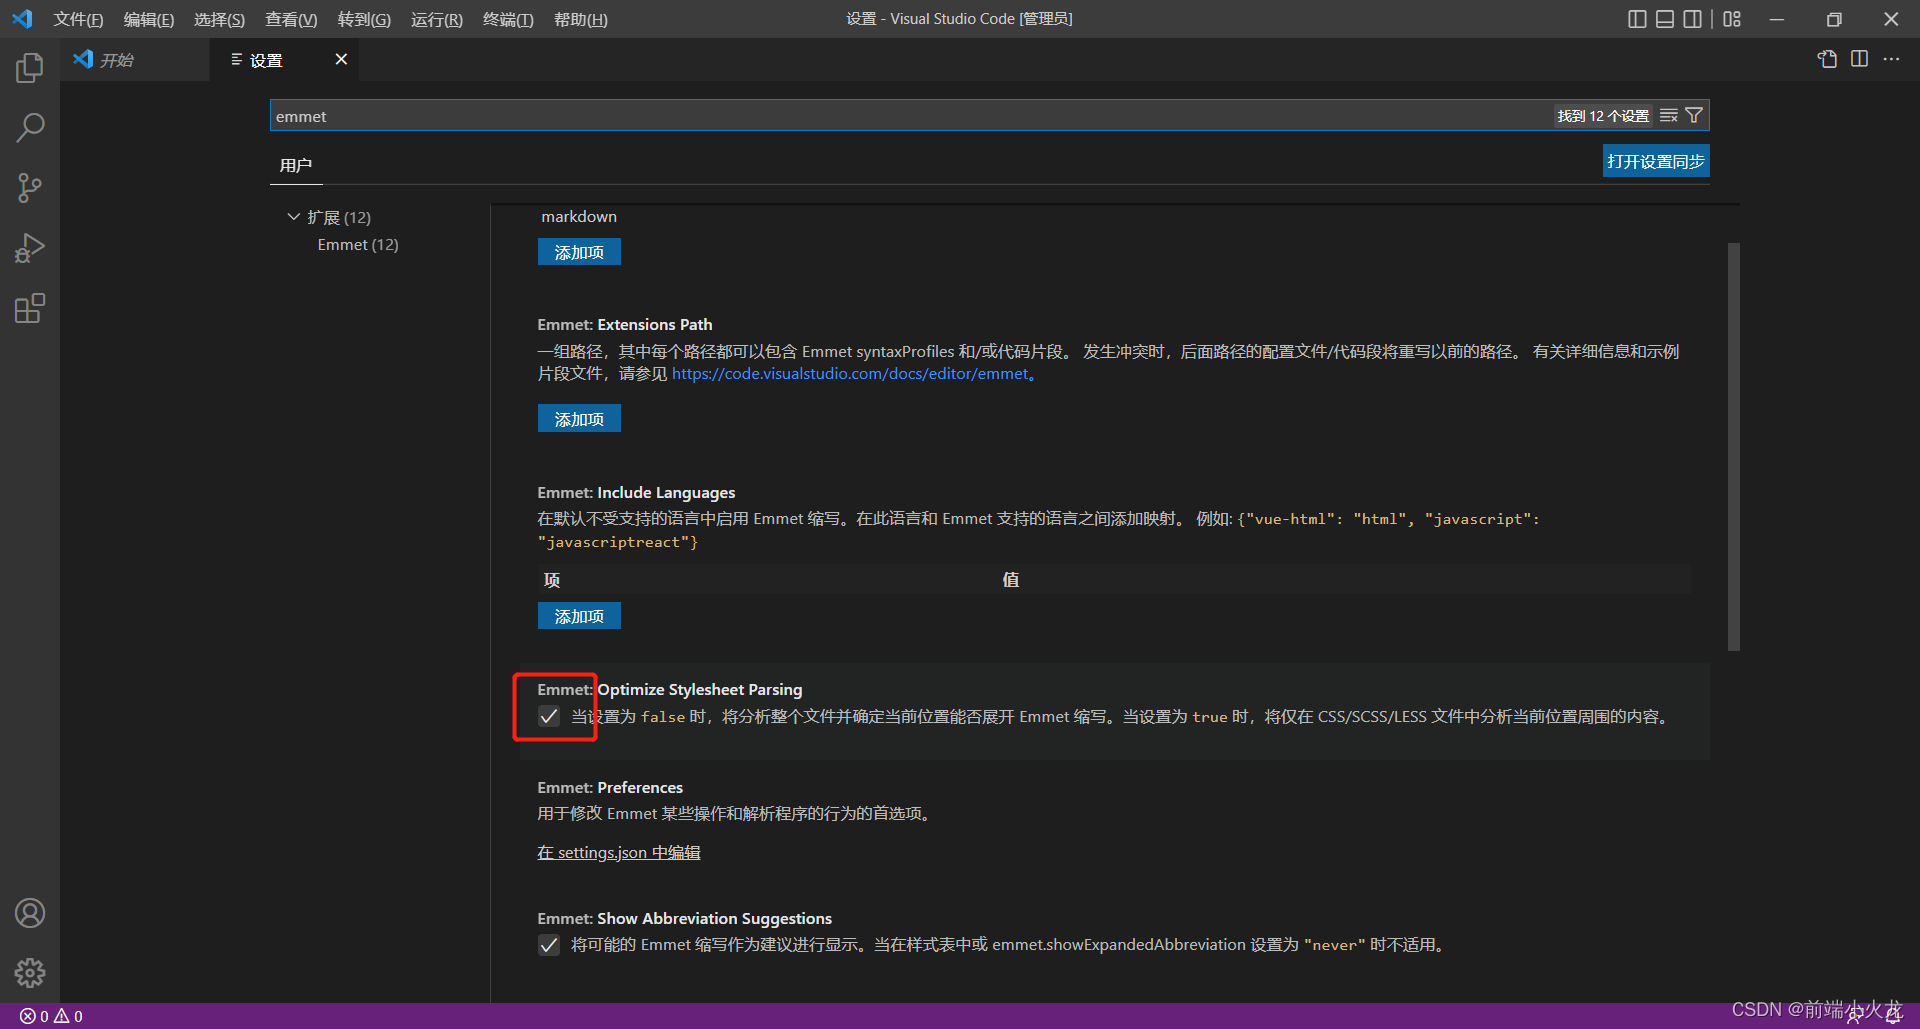Open editor More Actions ellipsis
The height and width of the screenshot is (1029, 1920).
pyautogui.click(x=1891, y=59)
